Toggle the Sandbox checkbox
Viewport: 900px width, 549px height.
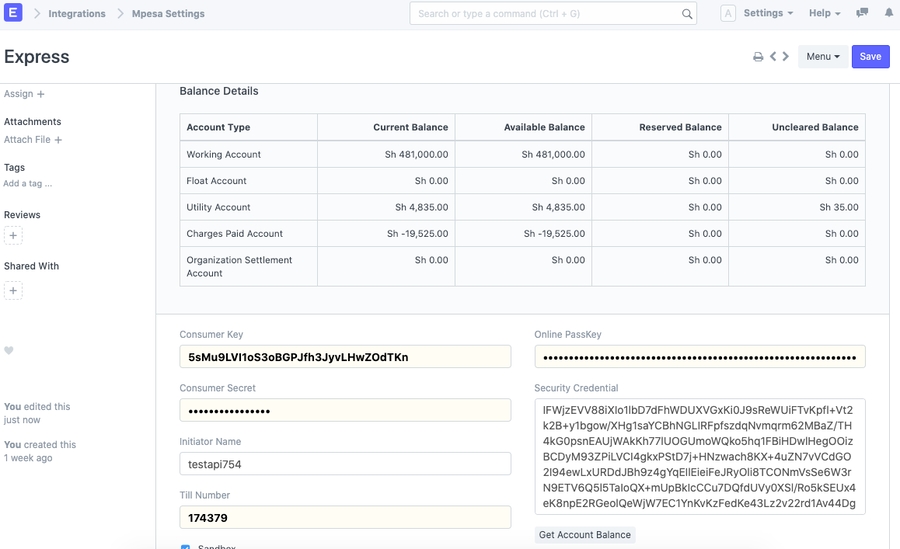185,546
